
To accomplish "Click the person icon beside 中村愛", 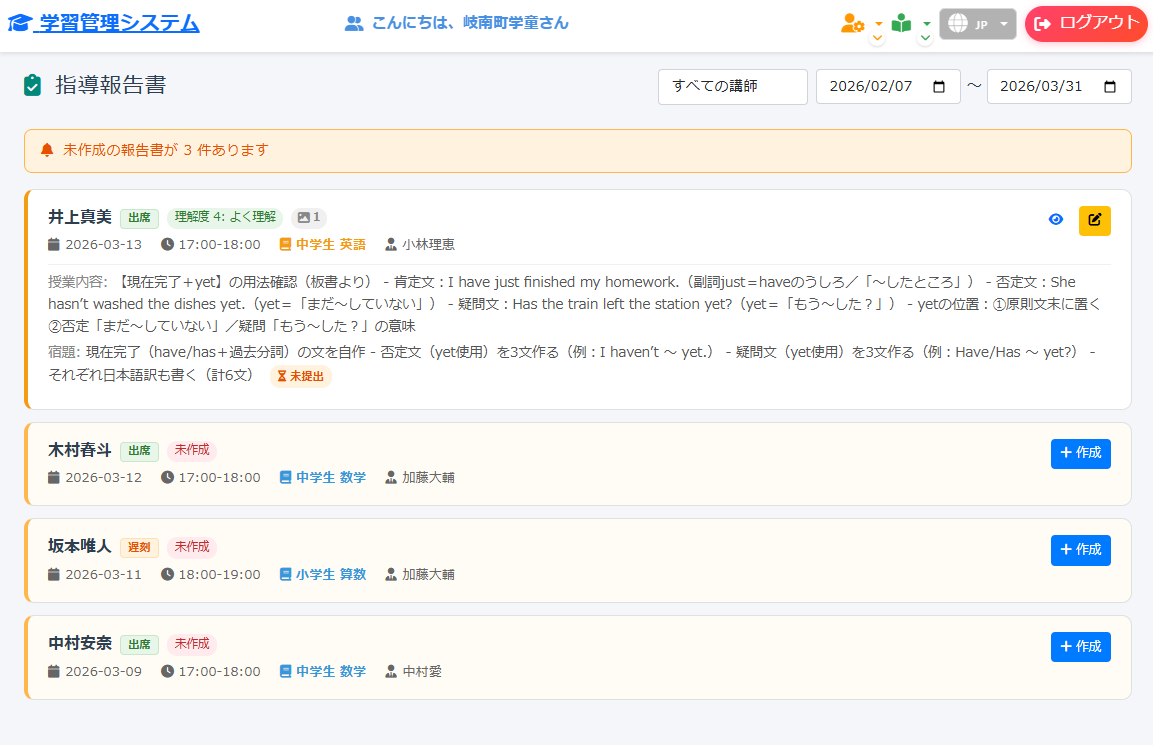I will click(x=391, y=671).
